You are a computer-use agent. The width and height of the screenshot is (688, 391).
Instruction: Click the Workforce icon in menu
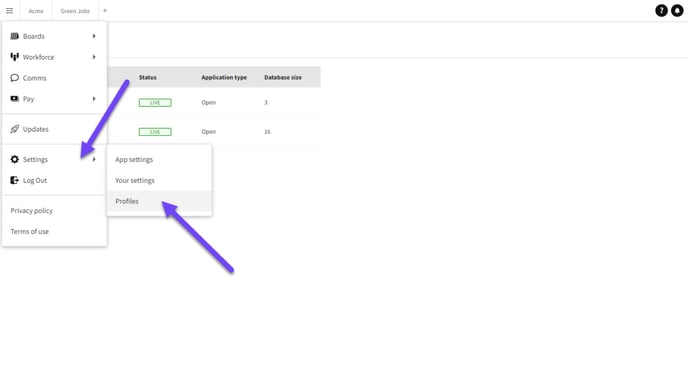pos(14,57)
